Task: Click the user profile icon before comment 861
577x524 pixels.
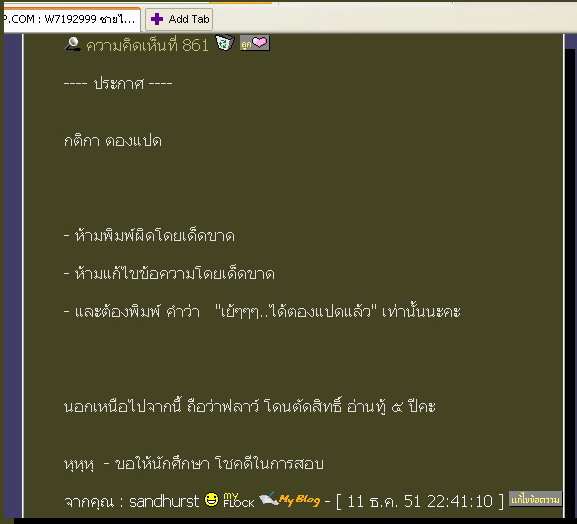Action: point(73,44)
